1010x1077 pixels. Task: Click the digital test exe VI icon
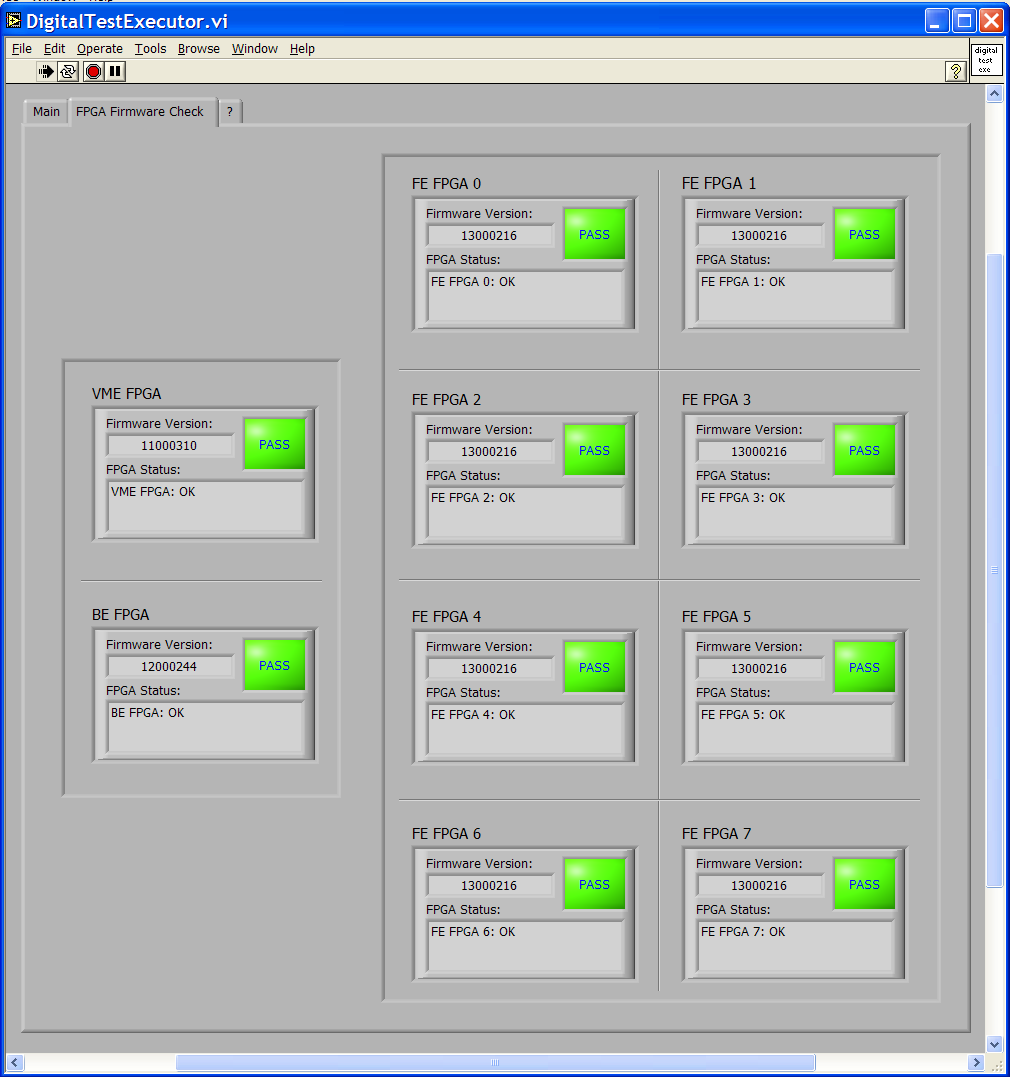tap(986, 59)
